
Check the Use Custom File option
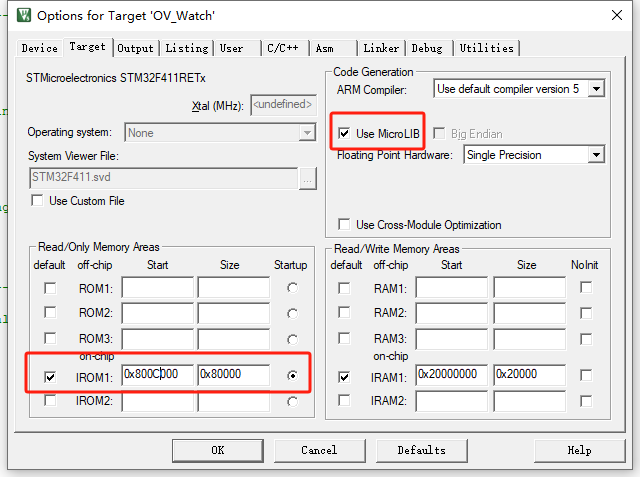coord(38,201)
